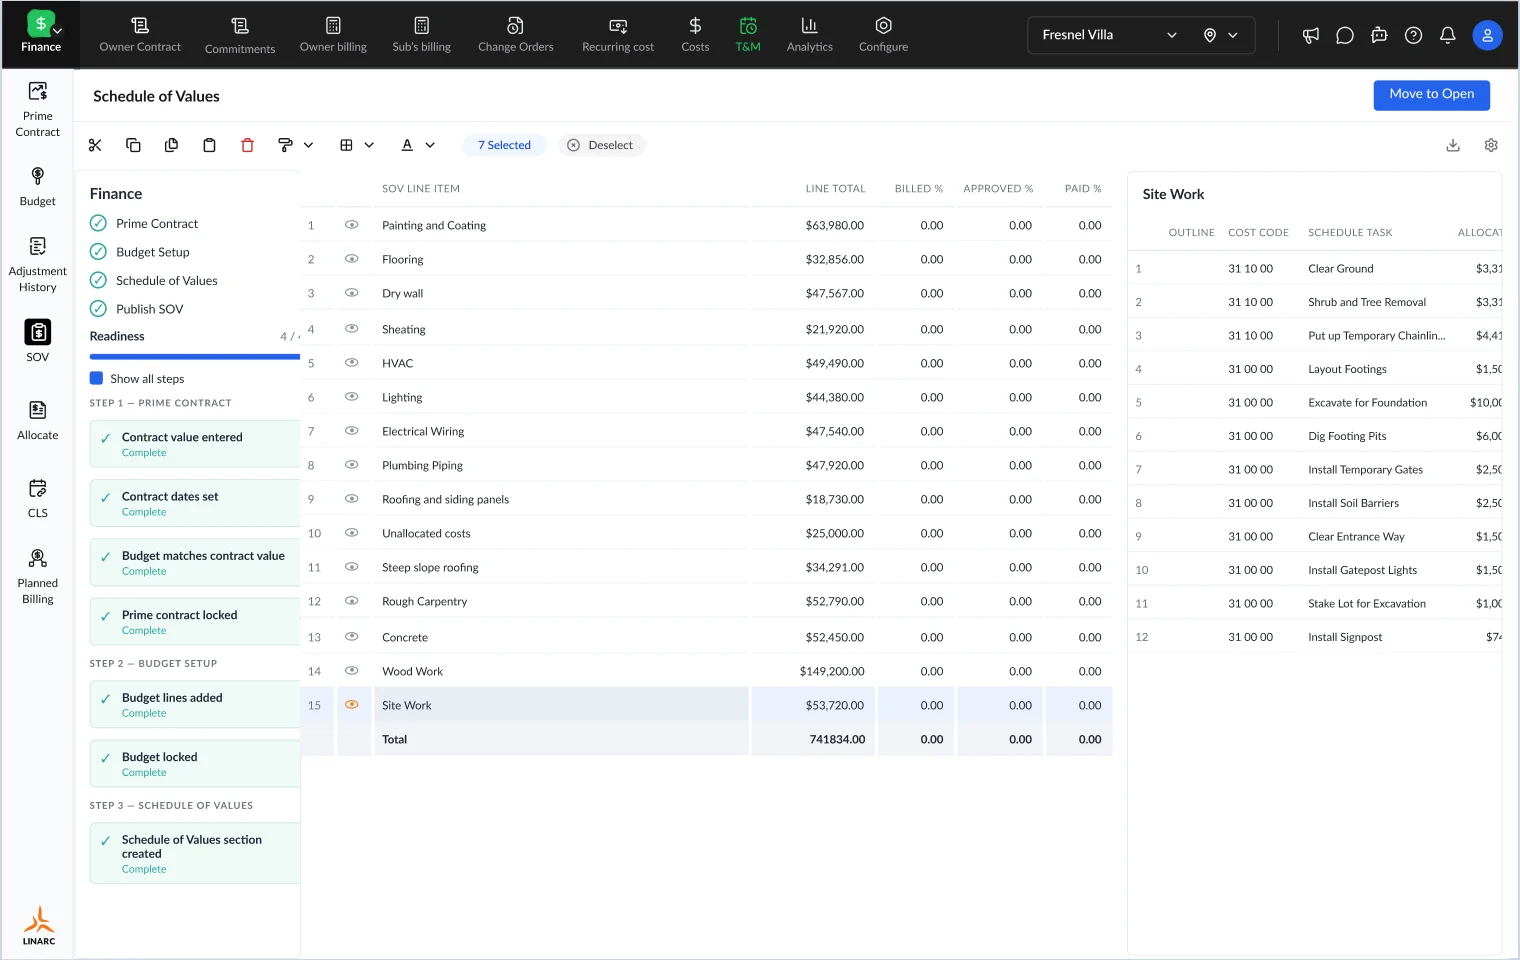1520x960 pixels.
Task: Open table settings with the gear icon
Action: point(1491,145)
